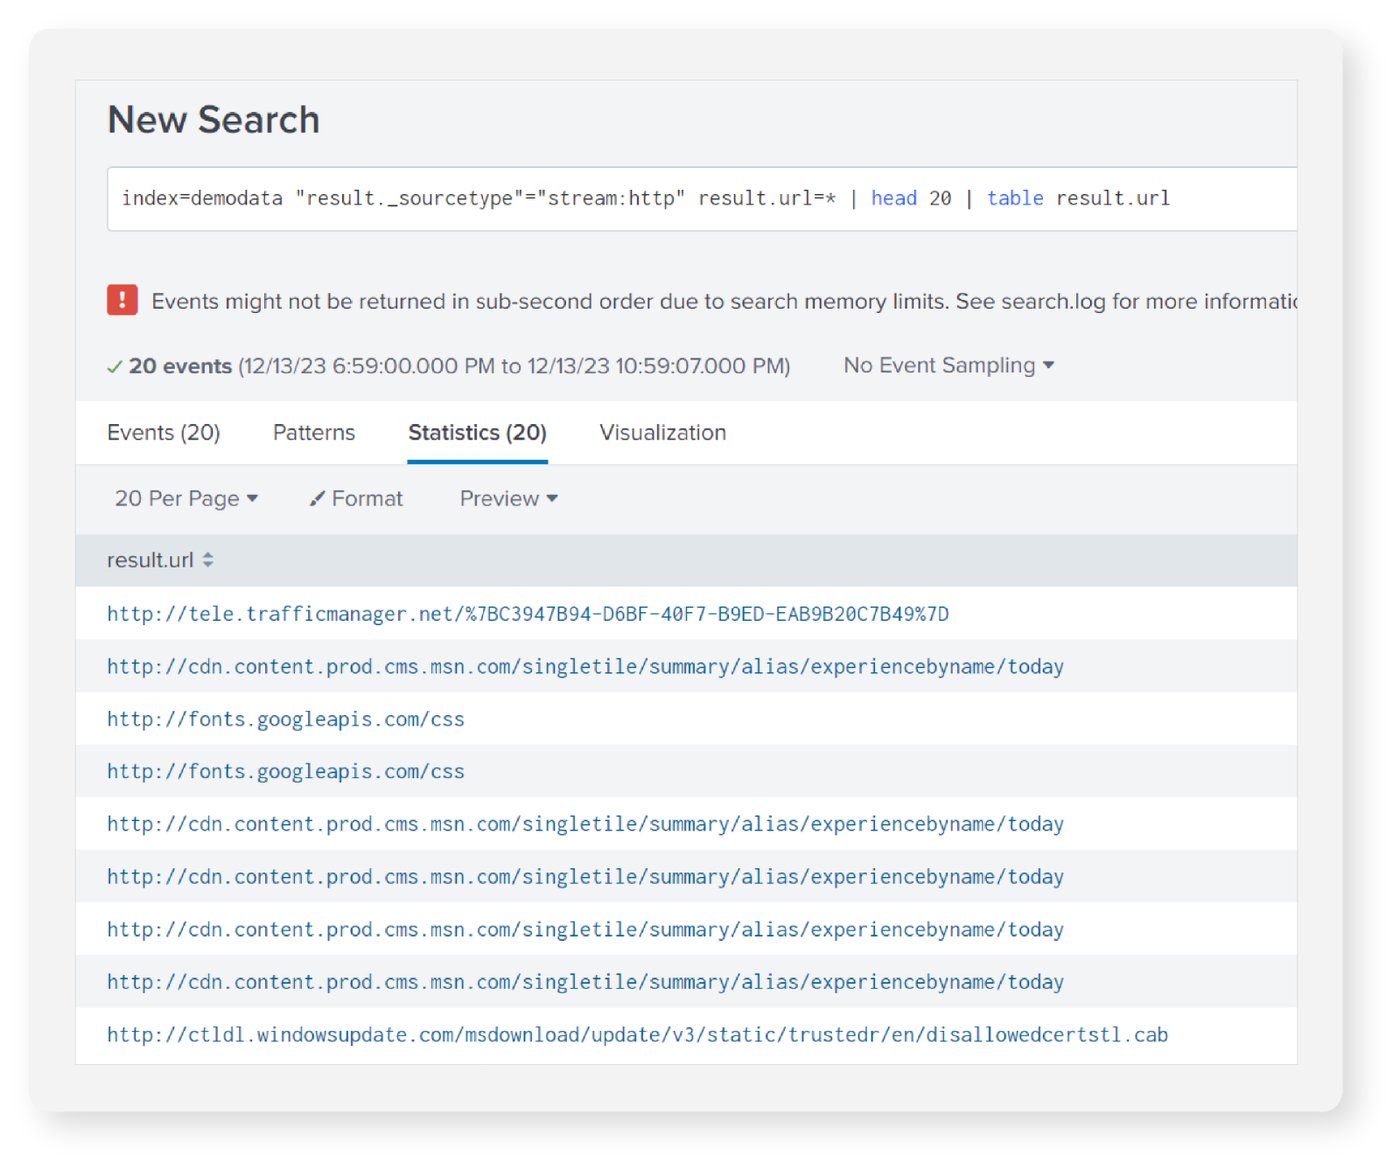Switch to the Patterns tab

(314, 432)
